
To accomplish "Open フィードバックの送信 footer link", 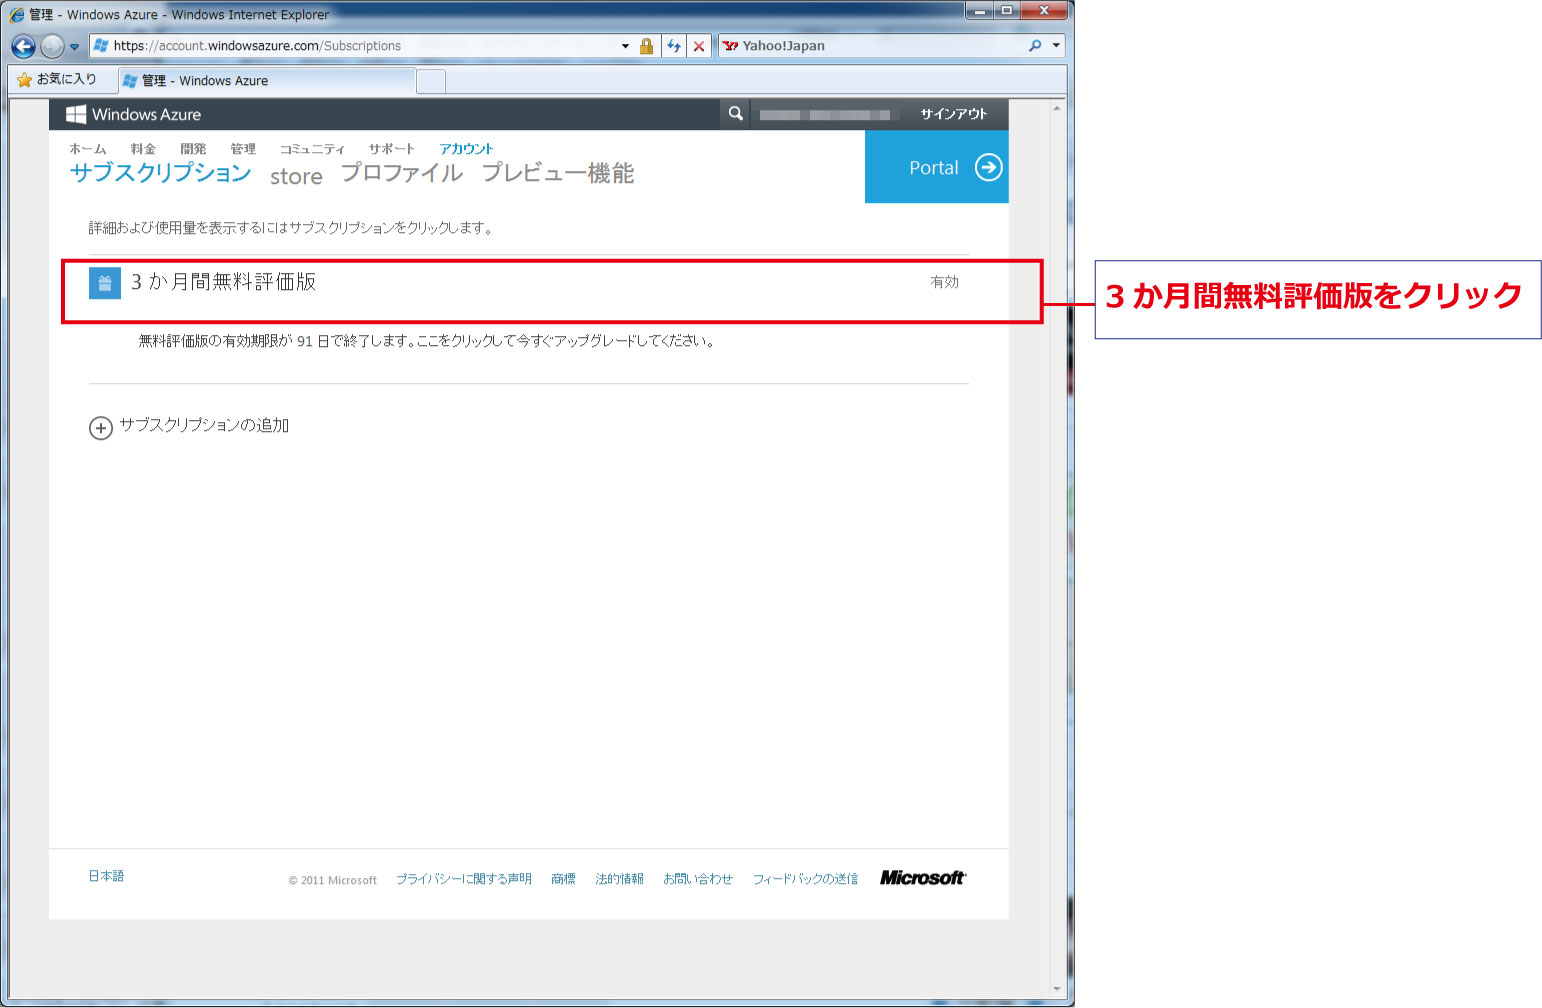I will [805, 879].
